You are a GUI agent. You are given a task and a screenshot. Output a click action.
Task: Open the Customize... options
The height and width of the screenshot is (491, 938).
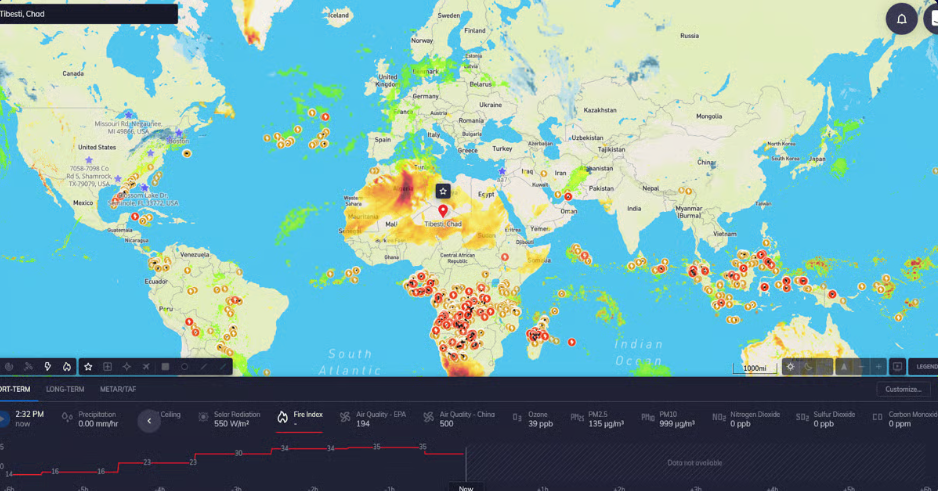point(903,389)
